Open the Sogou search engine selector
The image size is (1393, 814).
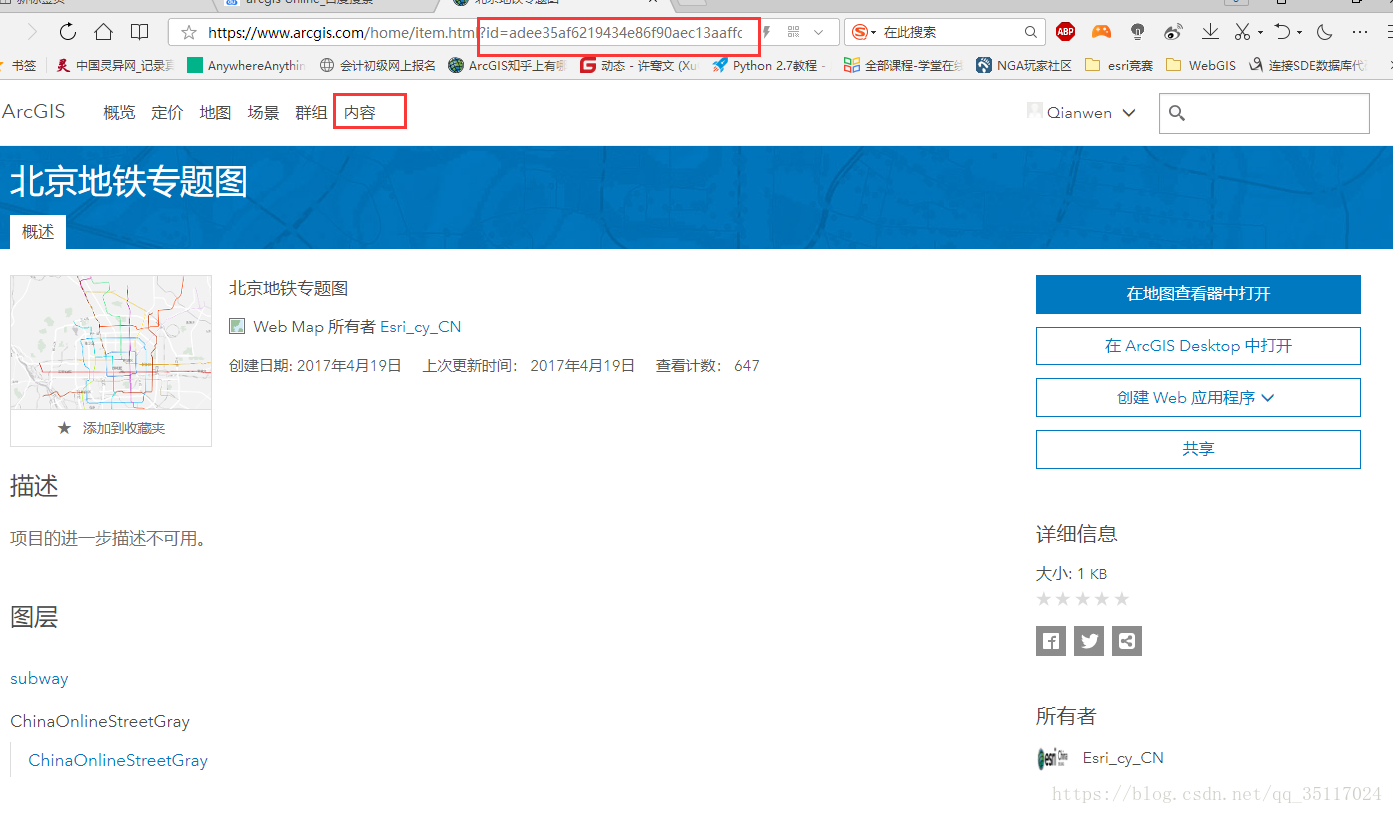click(863, 32)
